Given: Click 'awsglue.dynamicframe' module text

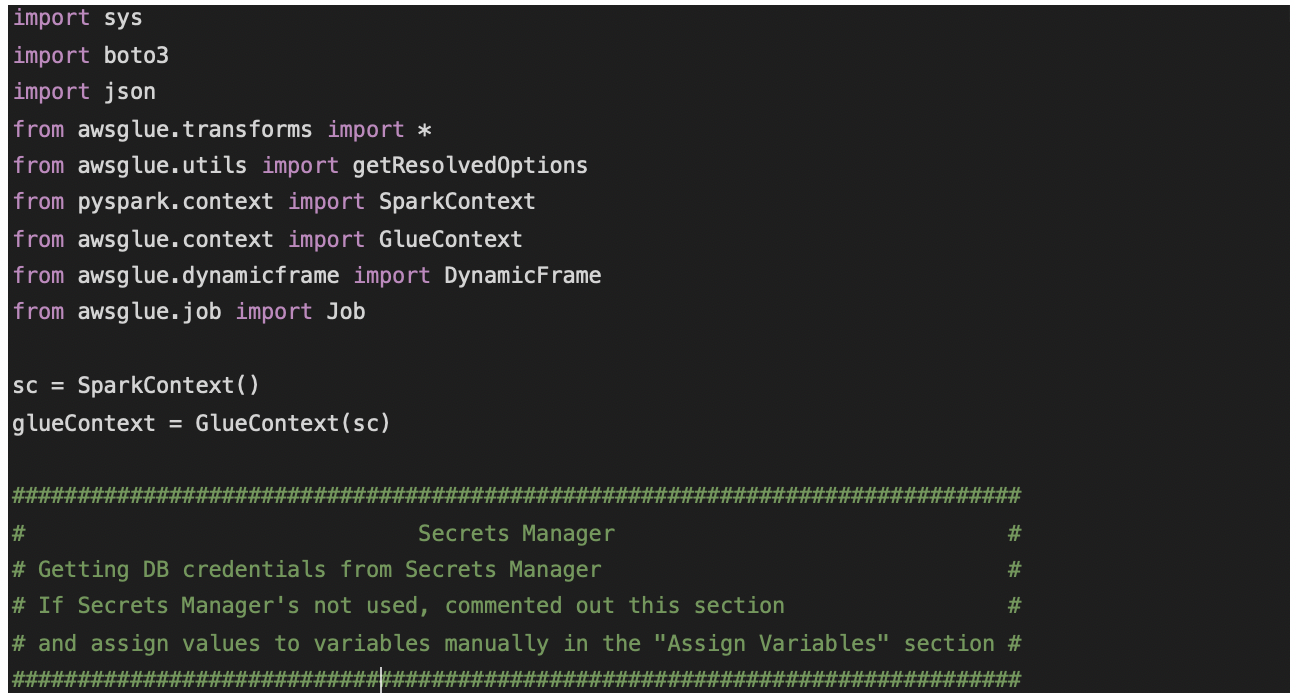Looking at the screenshot, I should coord(208,275).
